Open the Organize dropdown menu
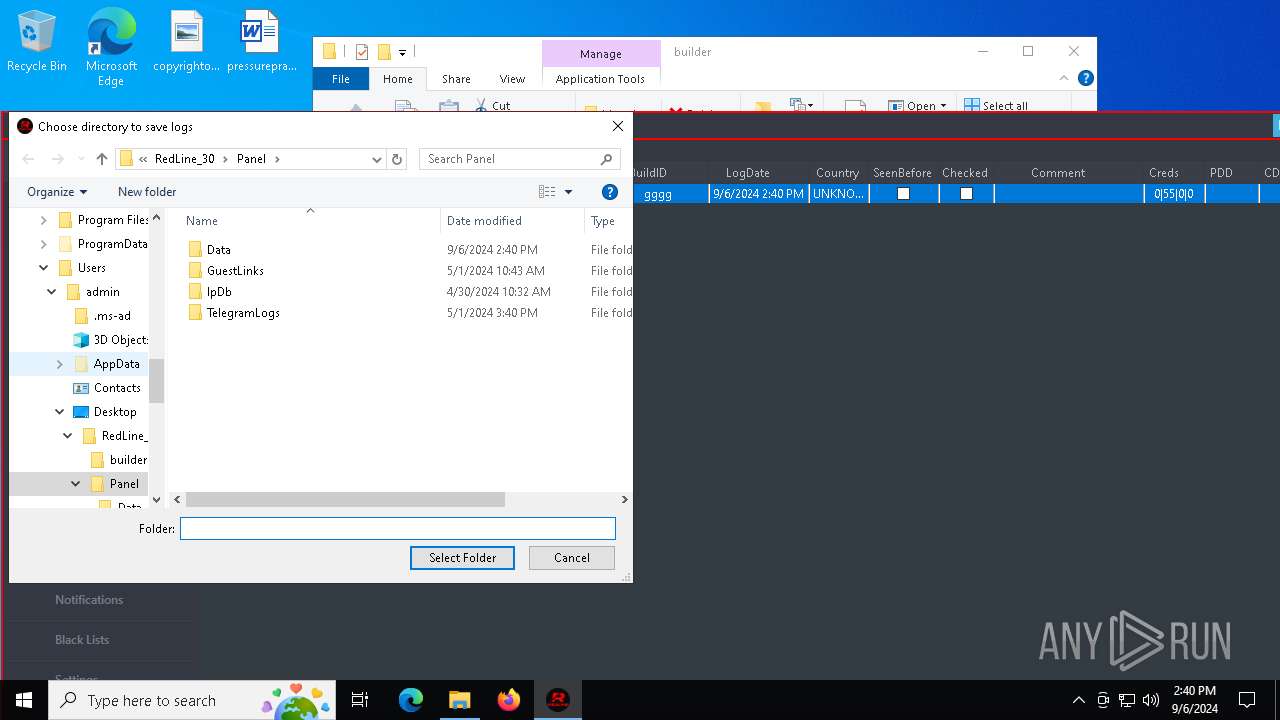 click(x=57, y=192)
